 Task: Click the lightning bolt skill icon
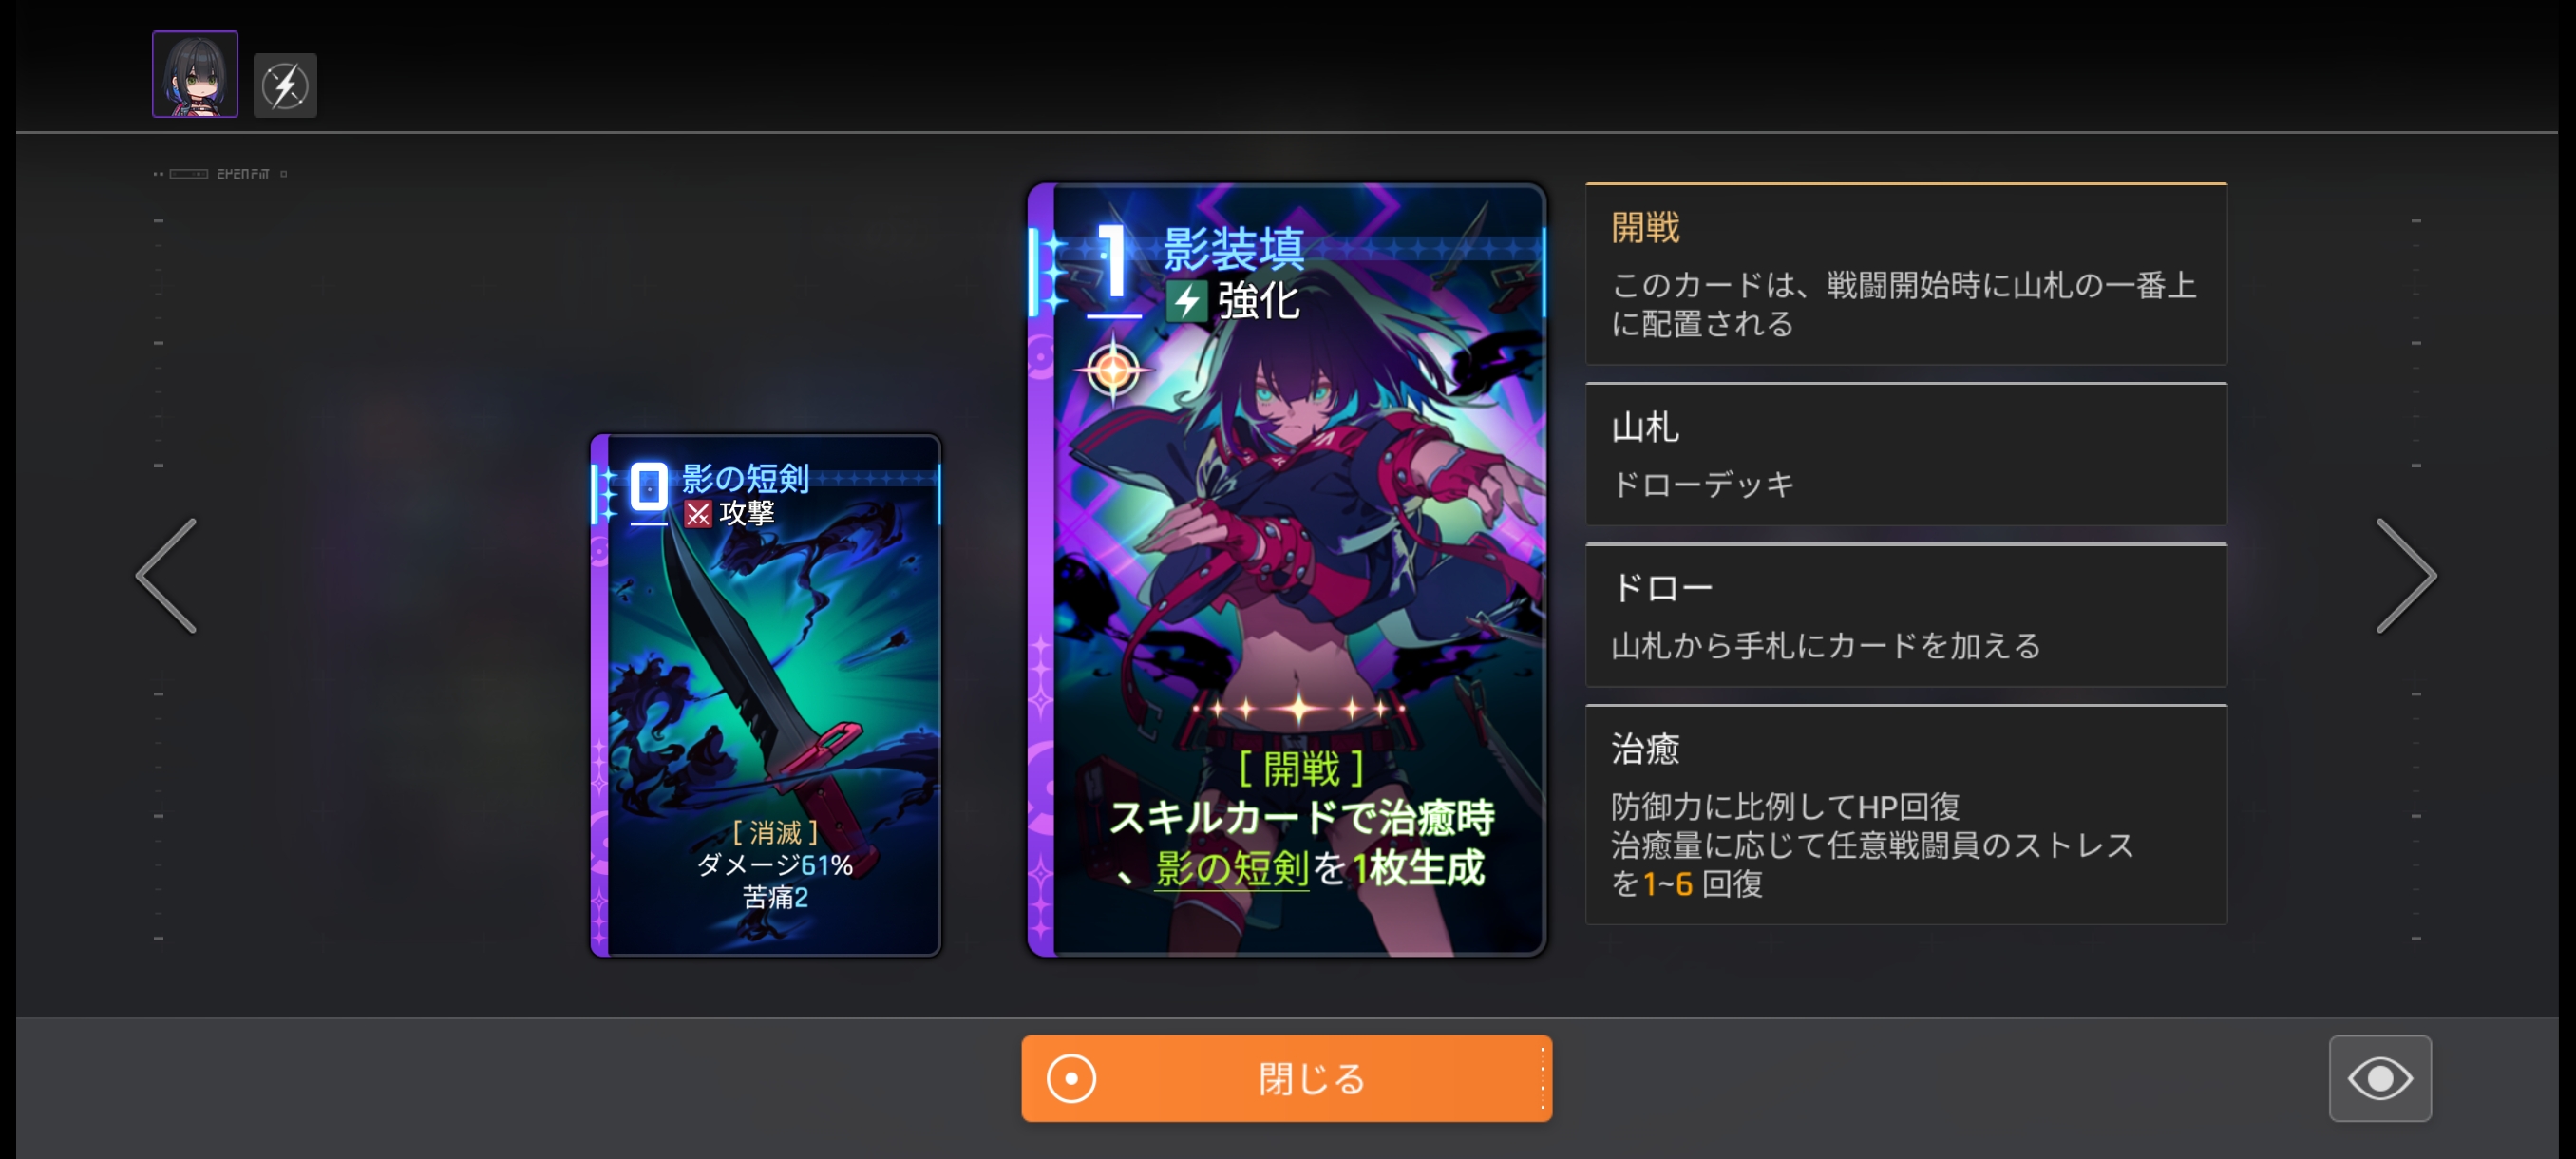285,85
